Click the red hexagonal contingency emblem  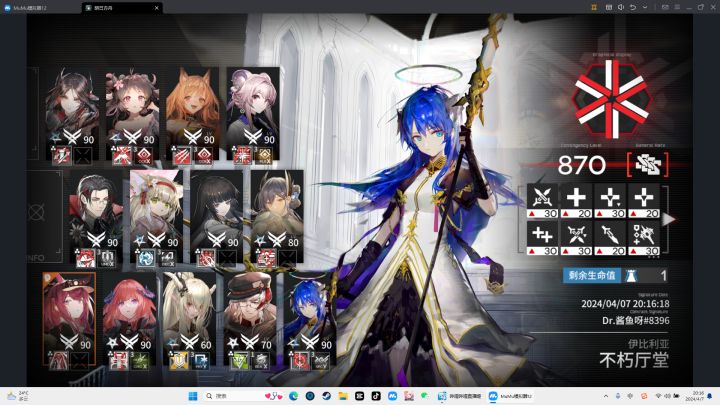611,99
